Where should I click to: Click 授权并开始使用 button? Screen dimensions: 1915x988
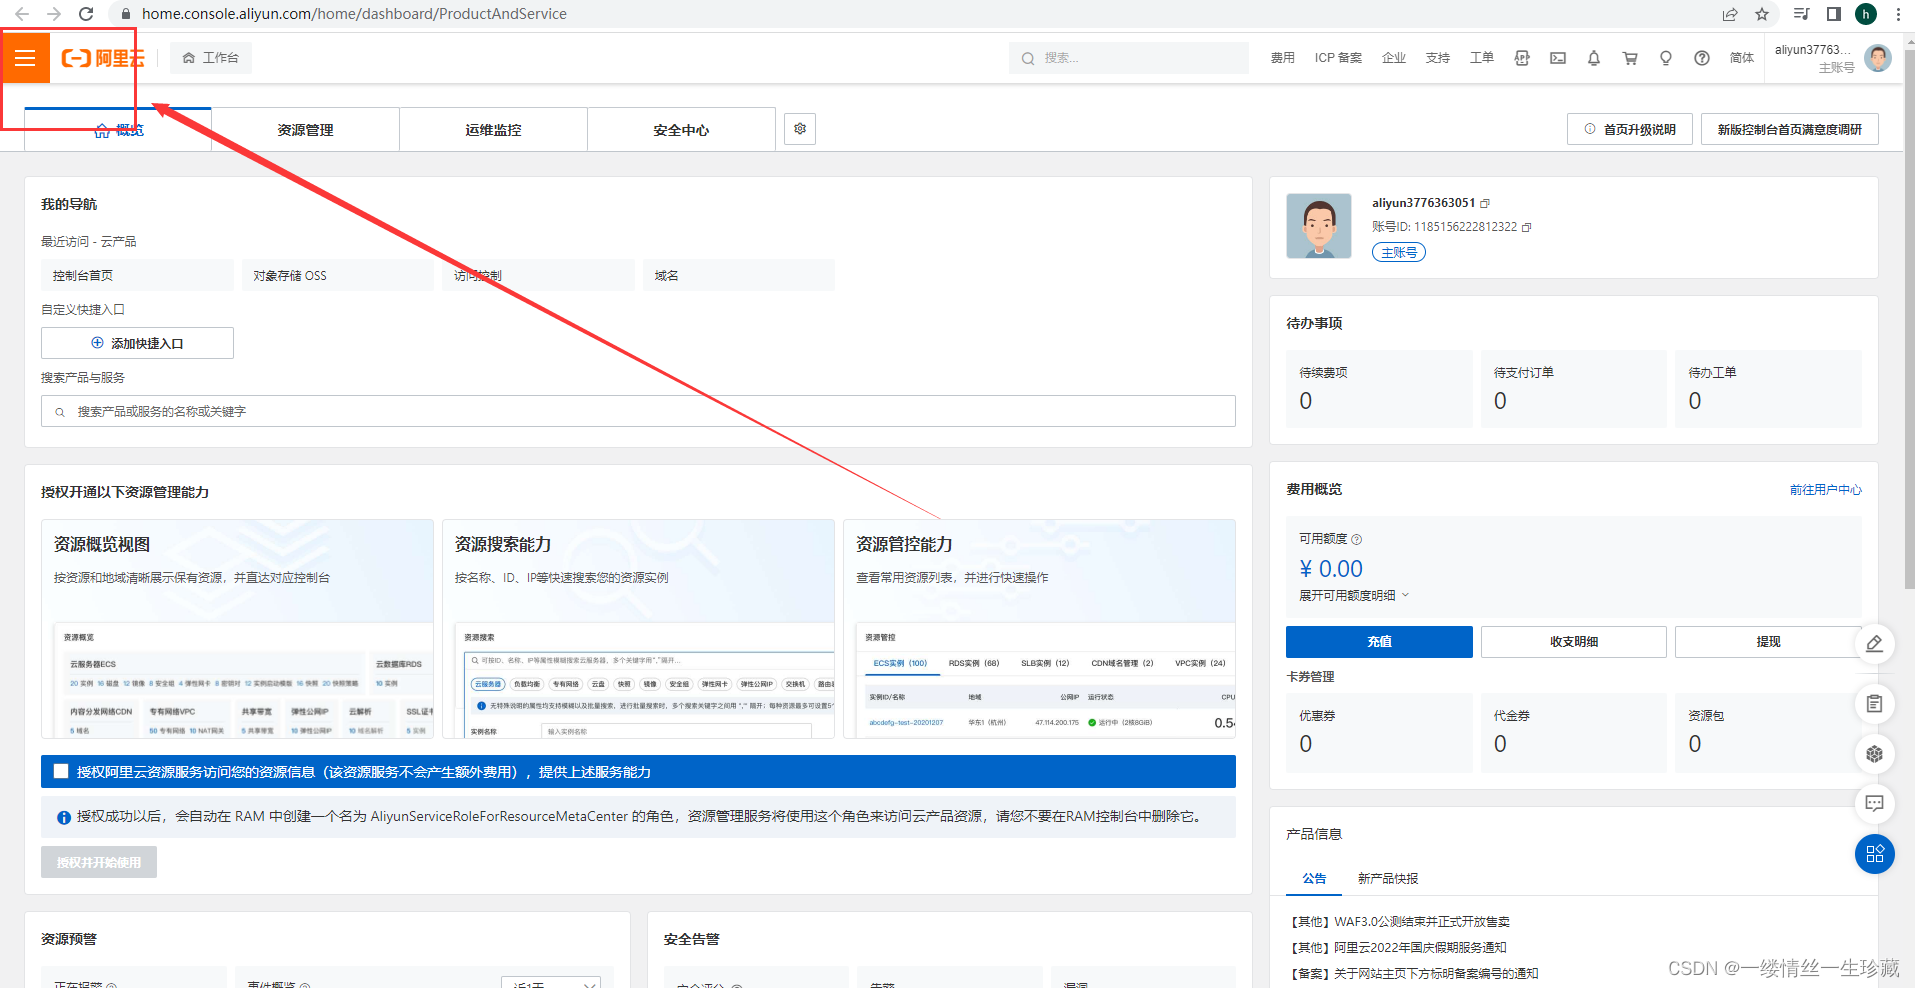[99, 862]
